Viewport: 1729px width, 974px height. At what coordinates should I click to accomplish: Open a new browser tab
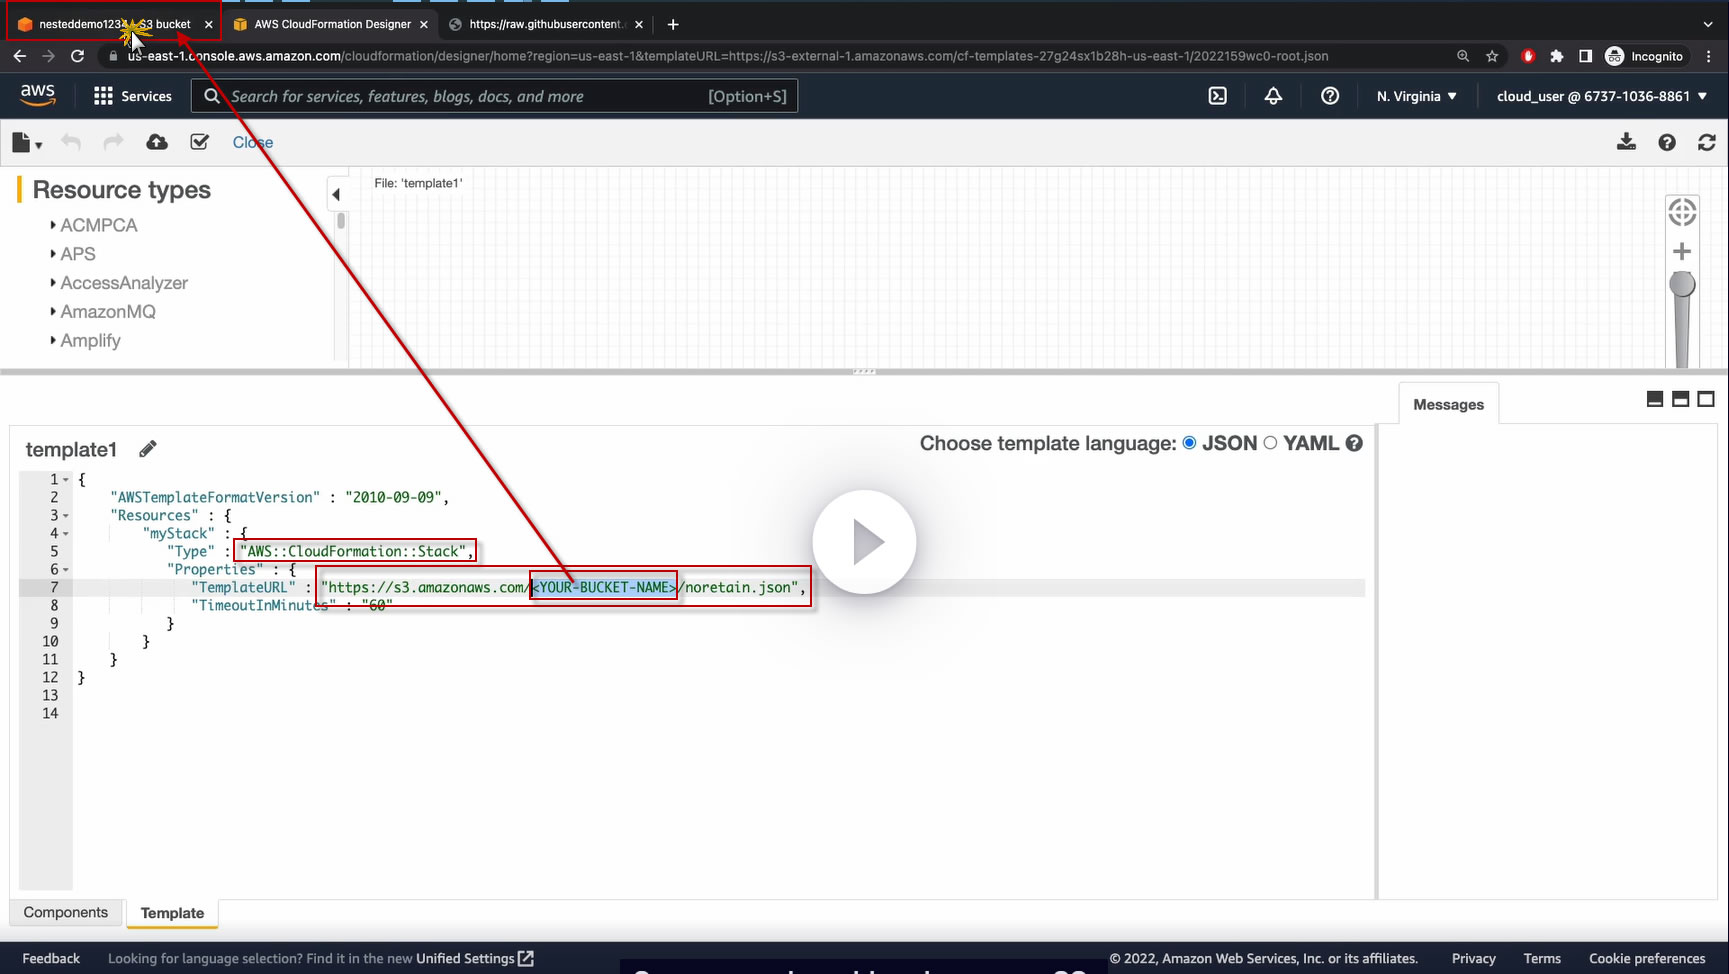point(673,24)
